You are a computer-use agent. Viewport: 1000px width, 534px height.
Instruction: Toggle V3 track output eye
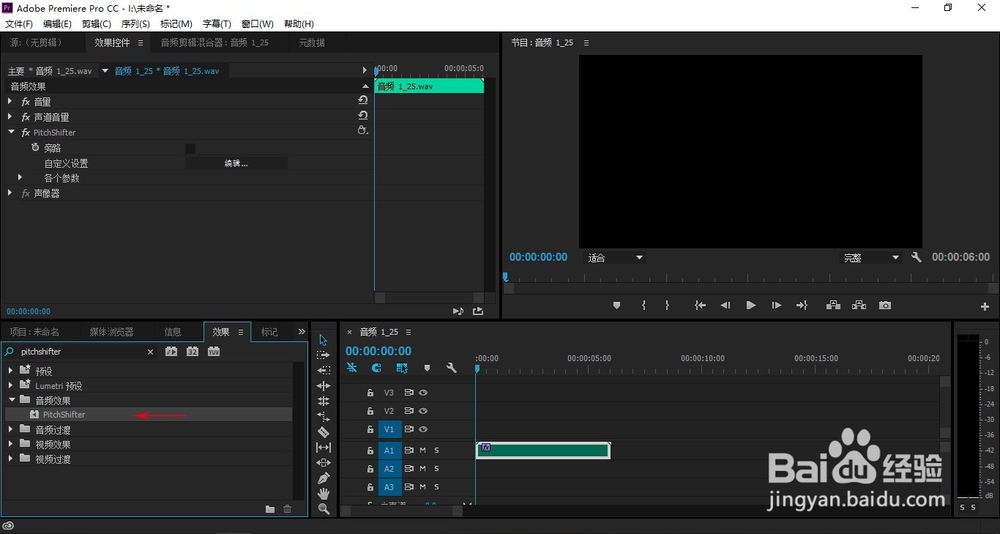click(423, 393)
